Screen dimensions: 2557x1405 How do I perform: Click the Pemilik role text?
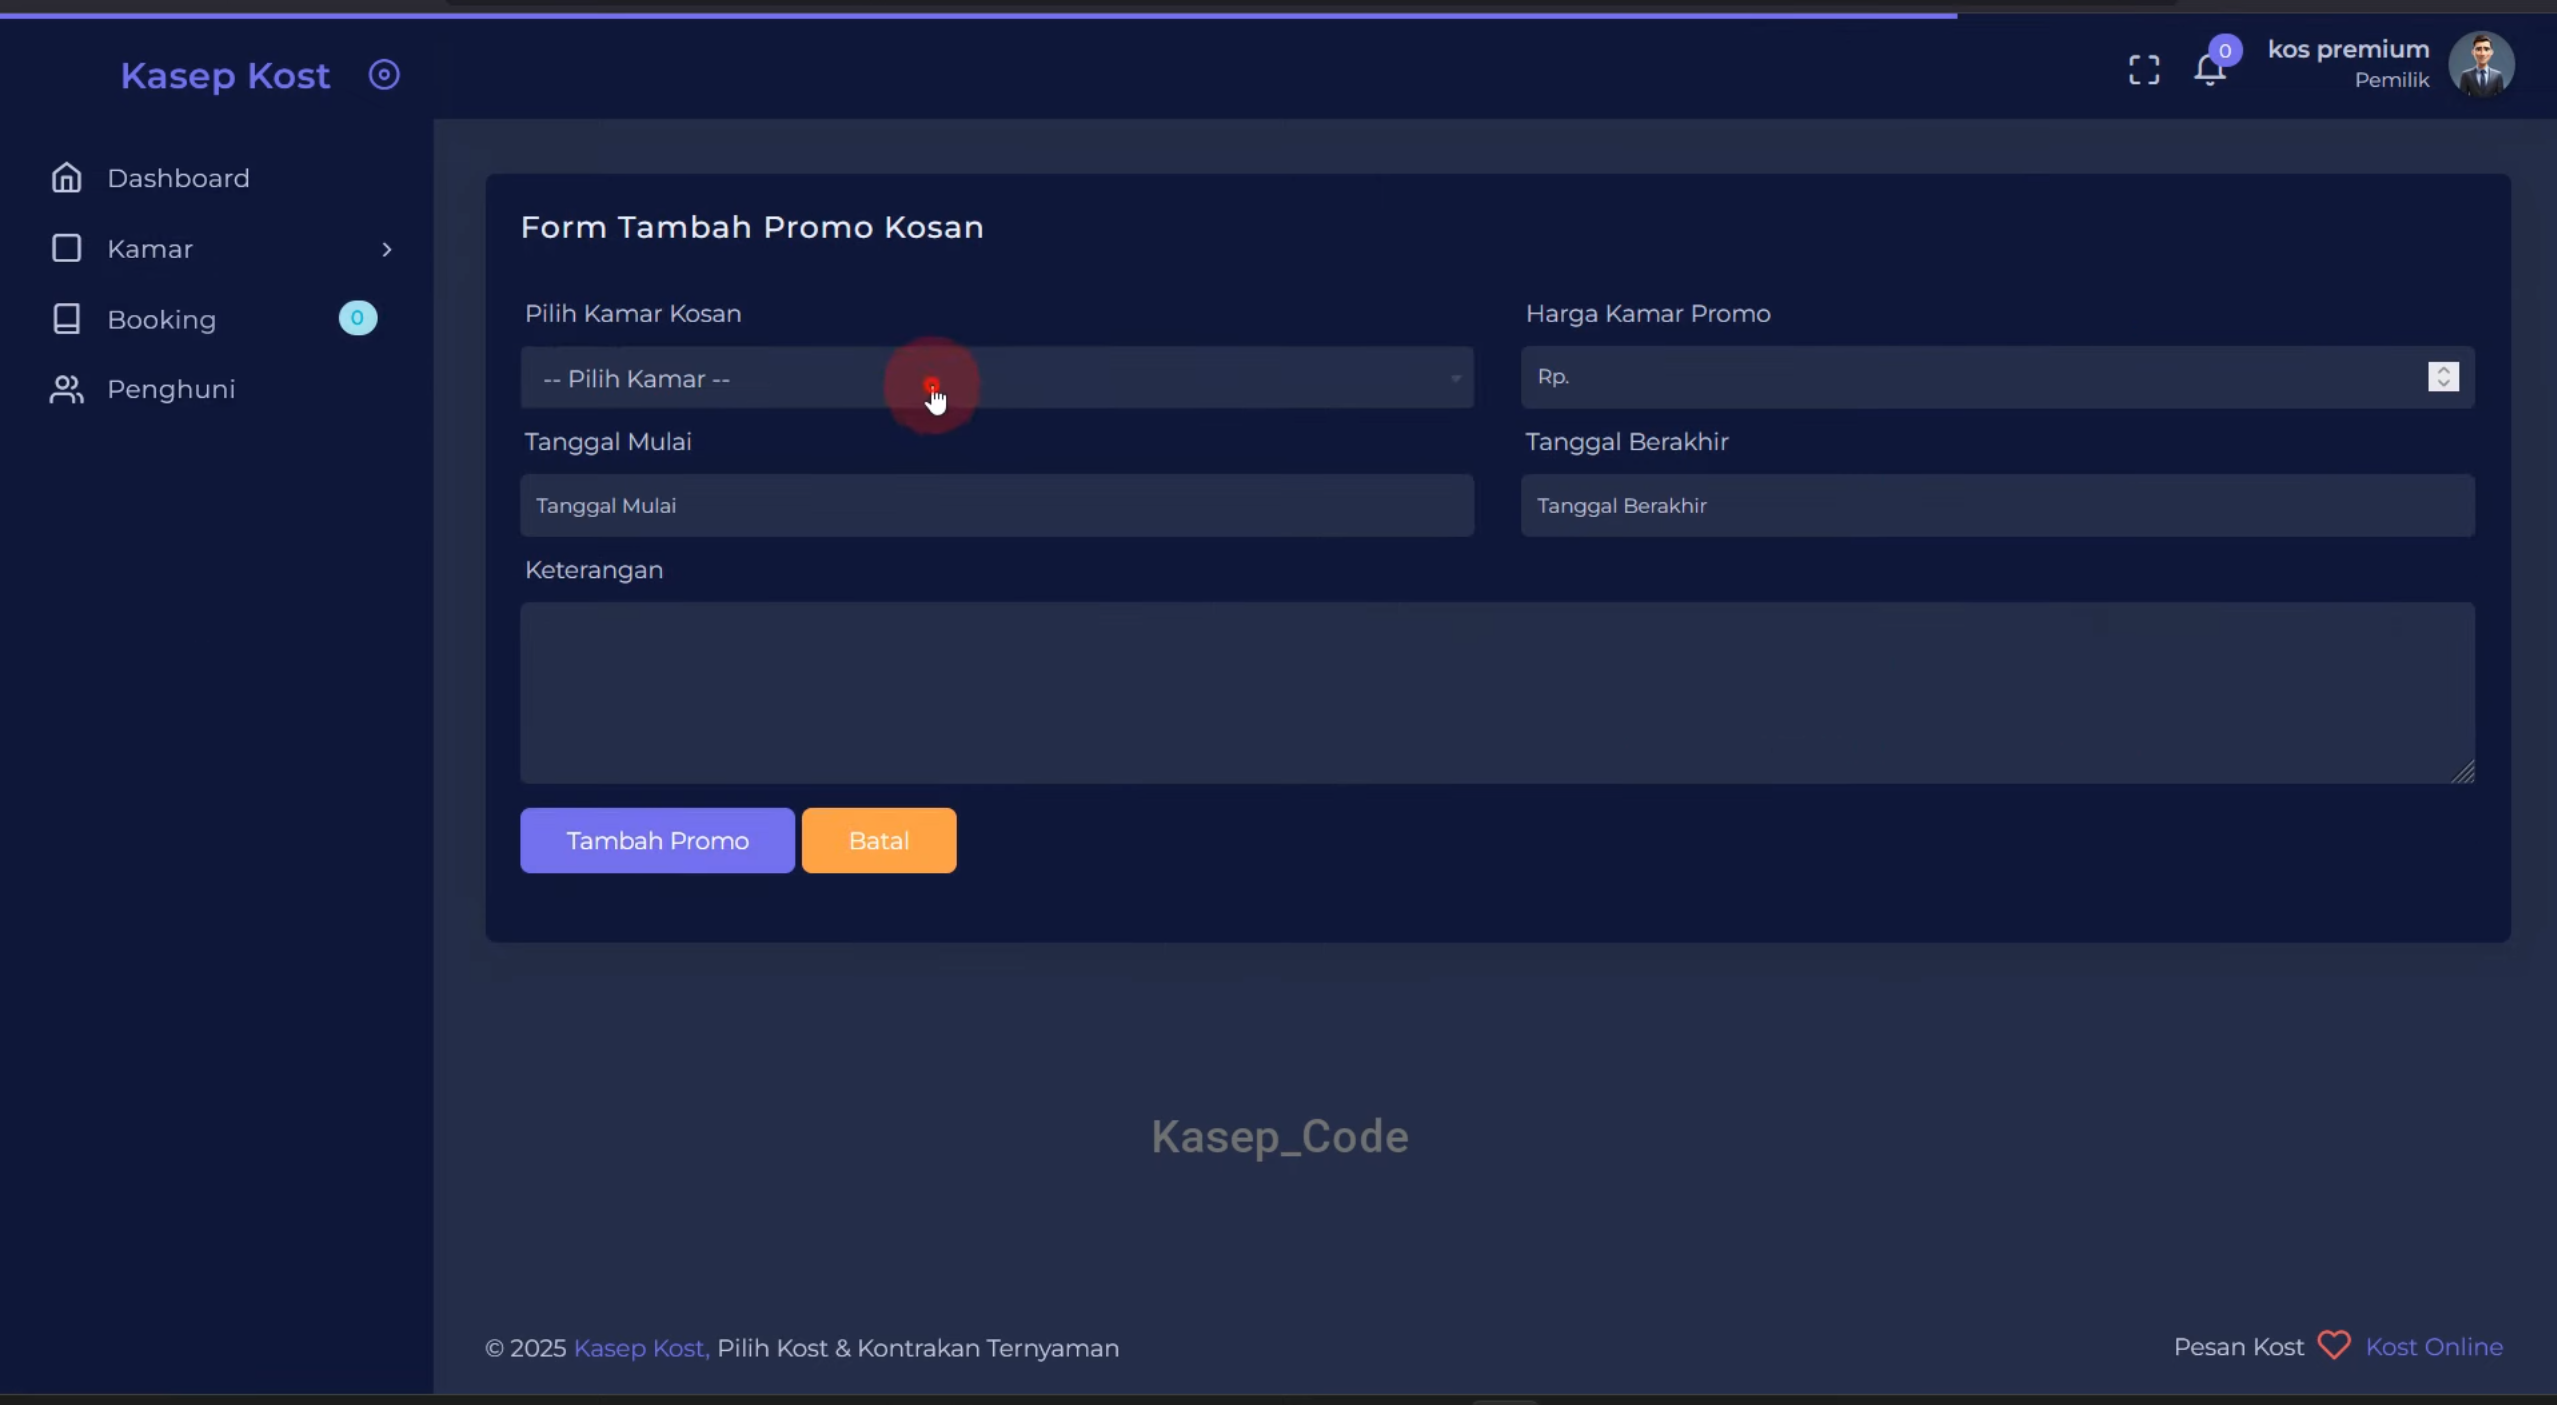pos(2391,81)
